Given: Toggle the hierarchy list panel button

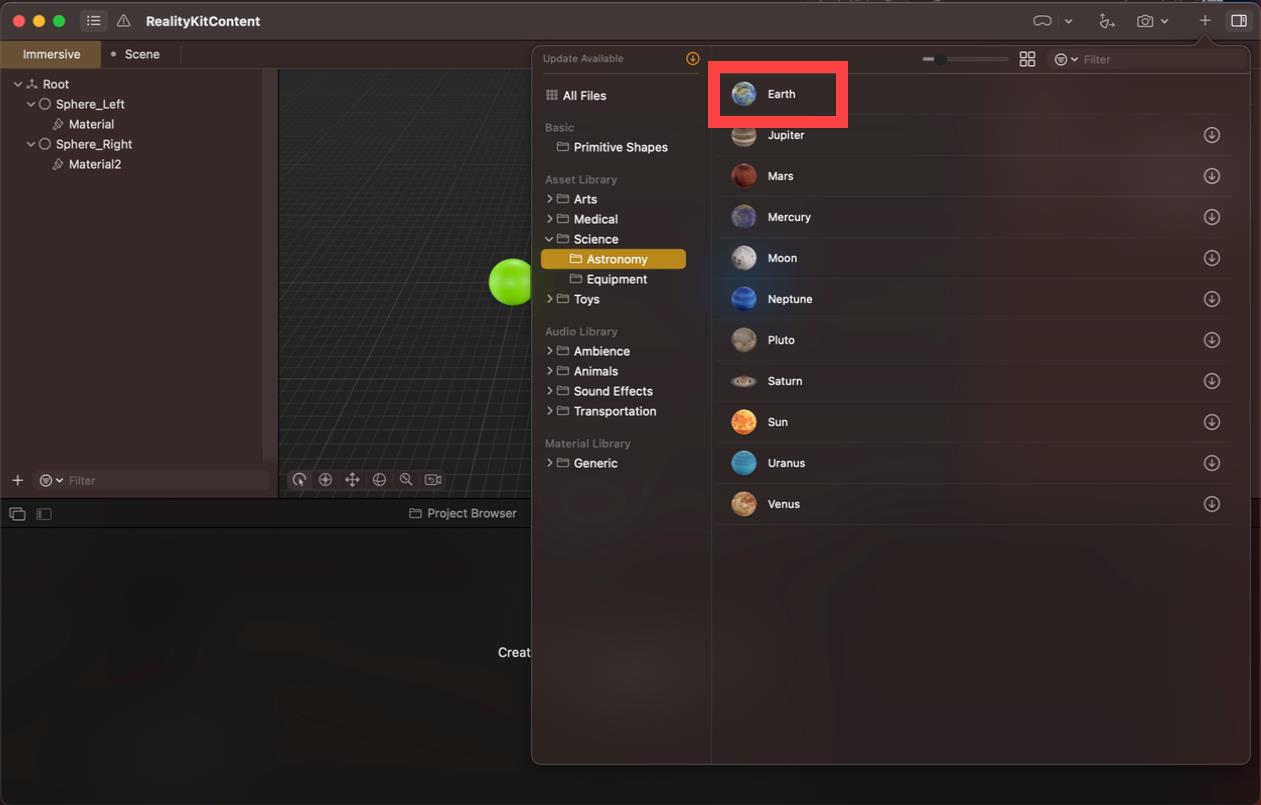Looking at the screenshot, I should 93,21.
